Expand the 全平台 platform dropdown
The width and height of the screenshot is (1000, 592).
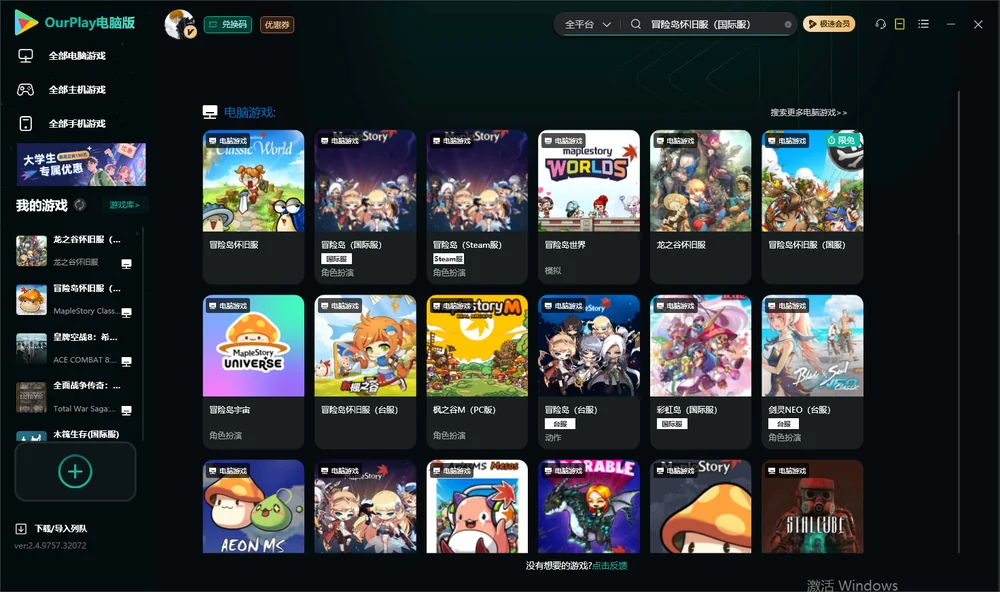pos(587,24)
